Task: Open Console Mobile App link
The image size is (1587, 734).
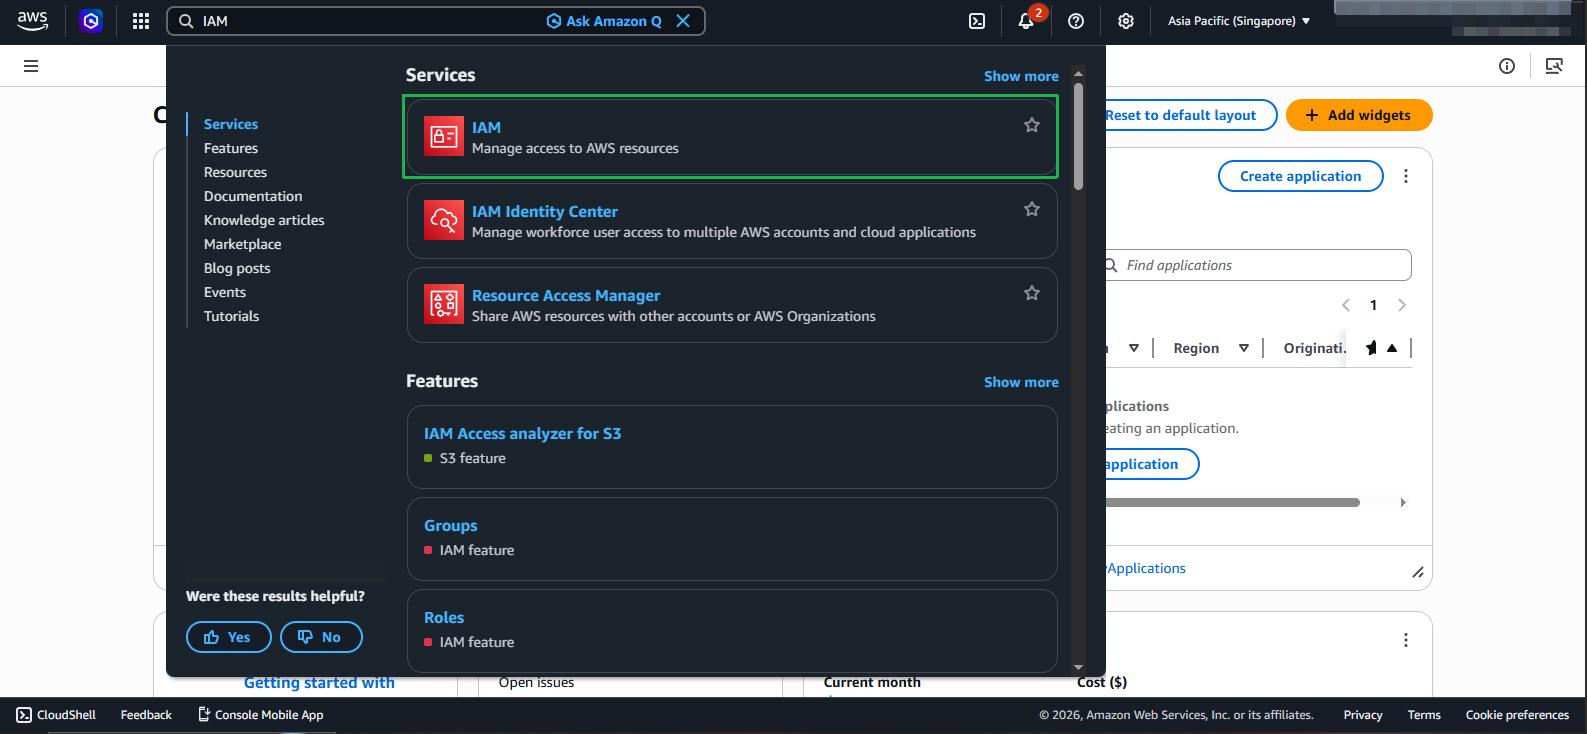Action: pyautogui.click(x=260, y=715)
